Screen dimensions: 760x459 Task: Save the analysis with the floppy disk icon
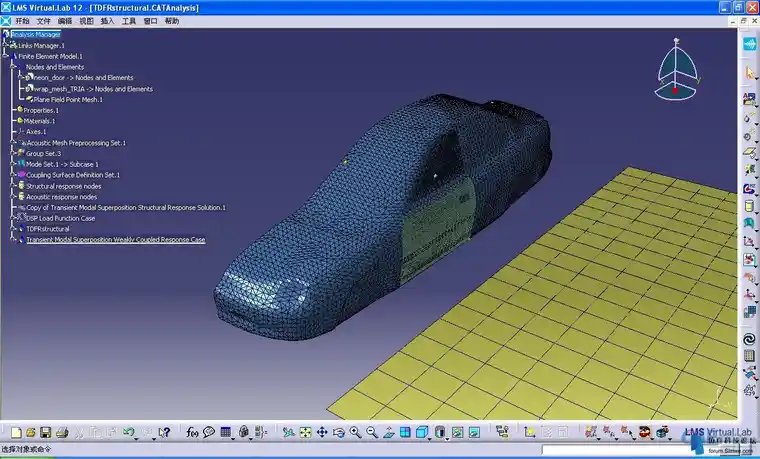(46, 432)
